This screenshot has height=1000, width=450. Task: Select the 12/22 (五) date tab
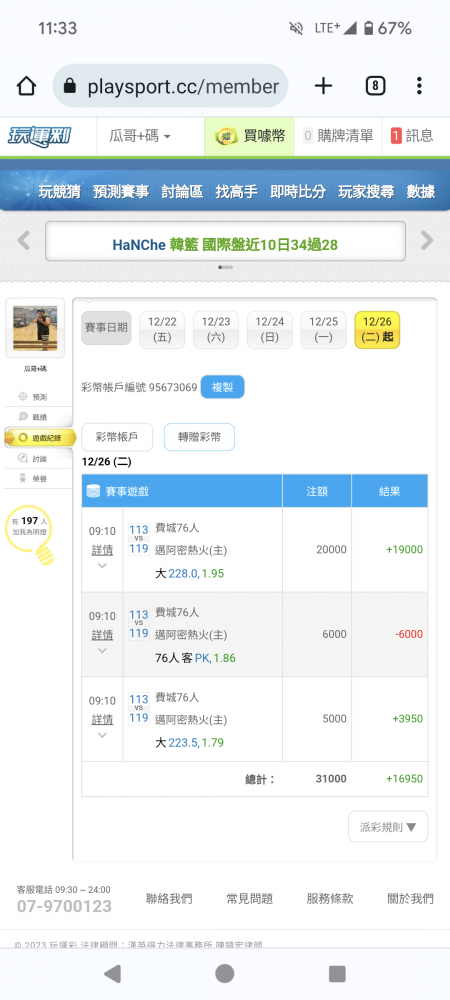click(162, 330)
